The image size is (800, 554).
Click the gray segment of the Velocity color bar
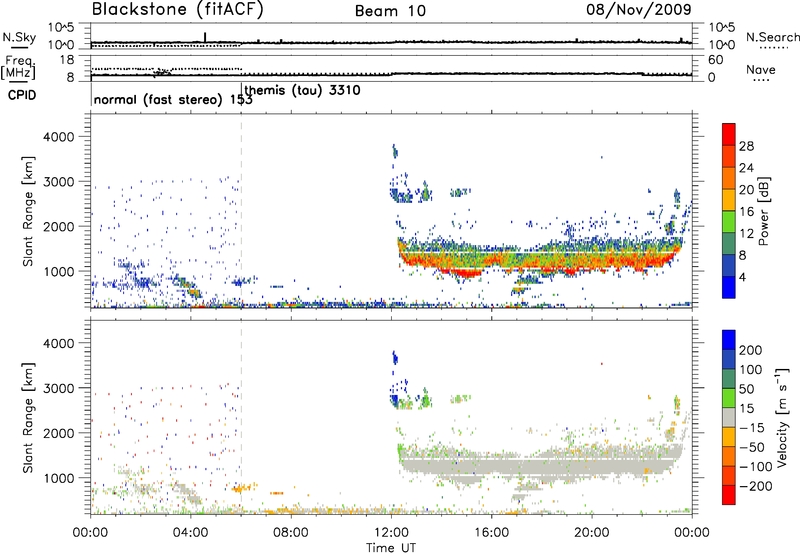(729, 417)
